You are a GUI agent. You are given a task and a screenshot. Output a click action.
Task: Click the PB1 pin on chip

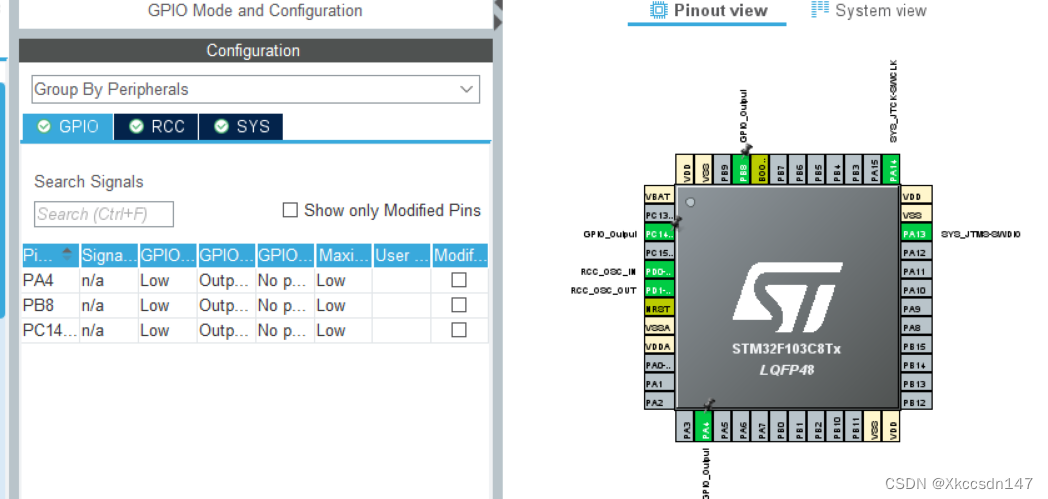pos(798,426)
